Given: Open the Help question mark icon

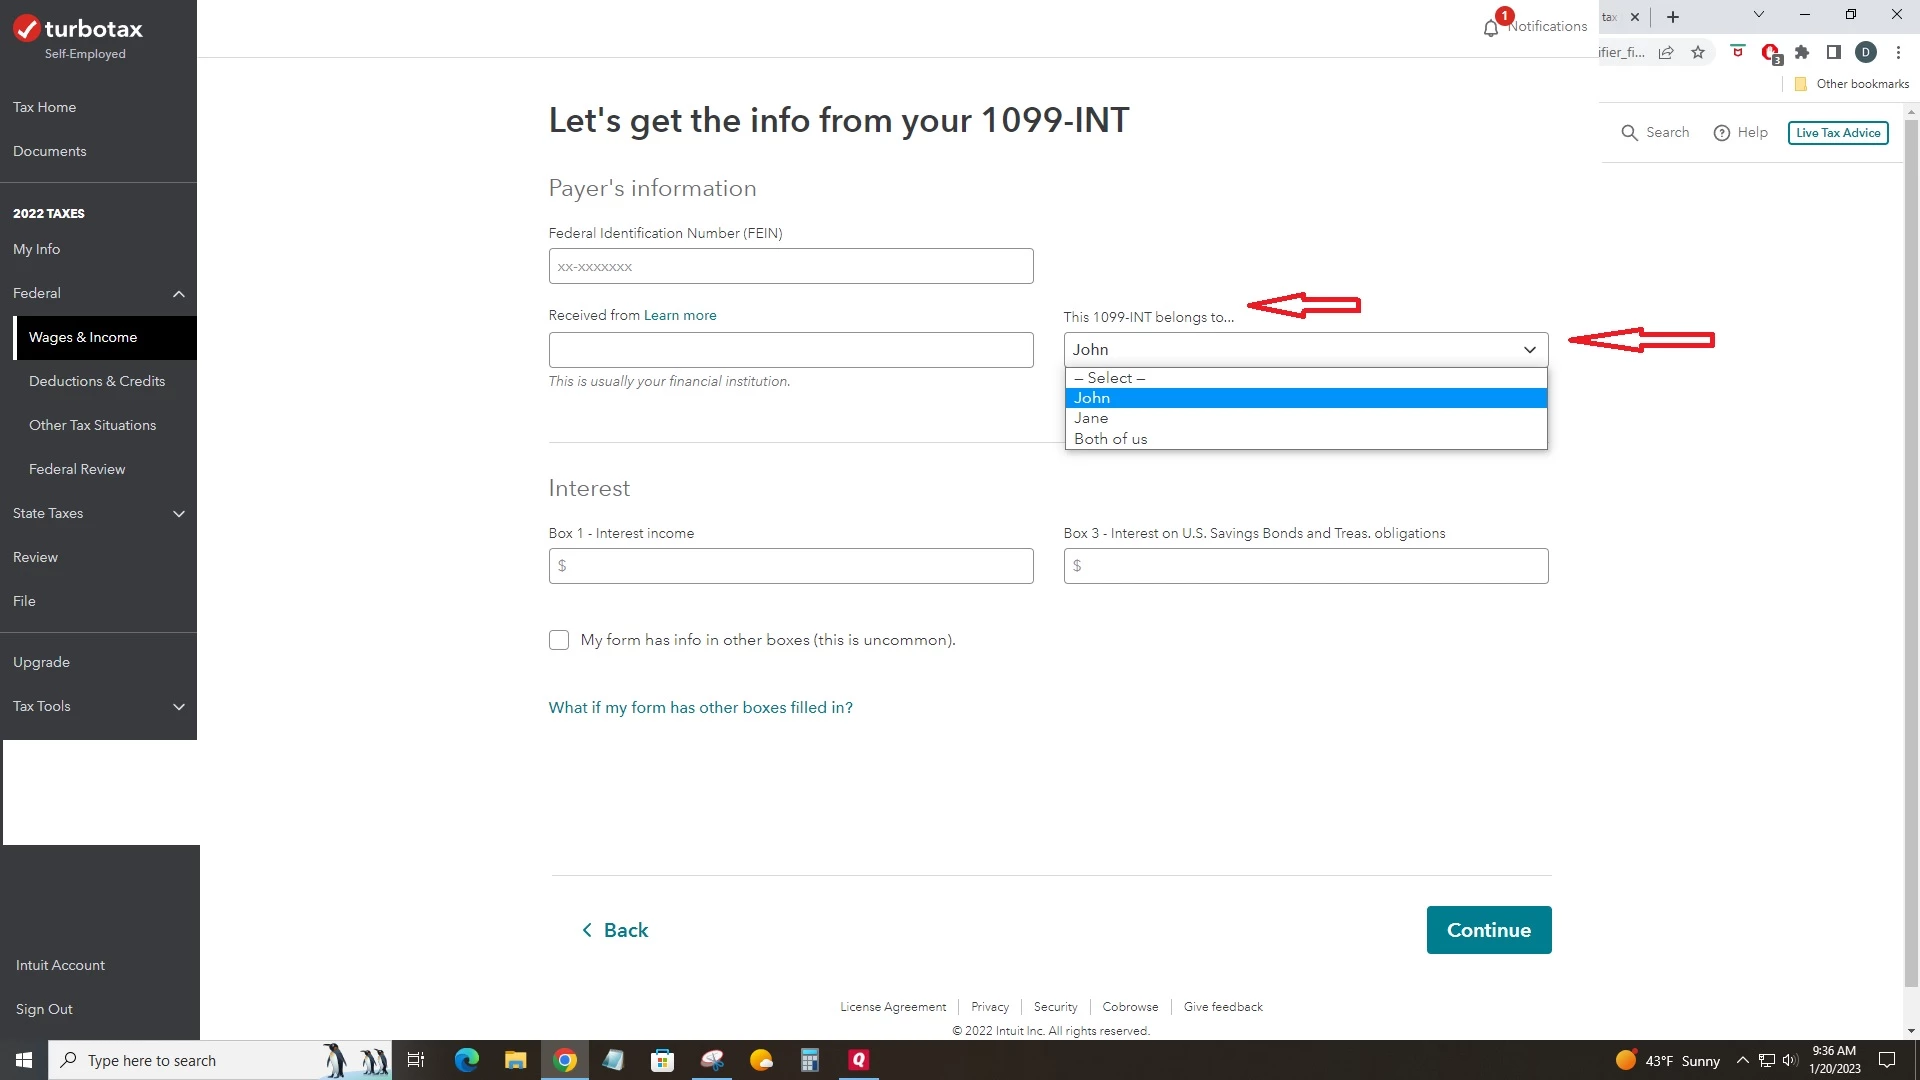Looking at the screenshot, I should pyautogui.click(x=1721, y=132).
